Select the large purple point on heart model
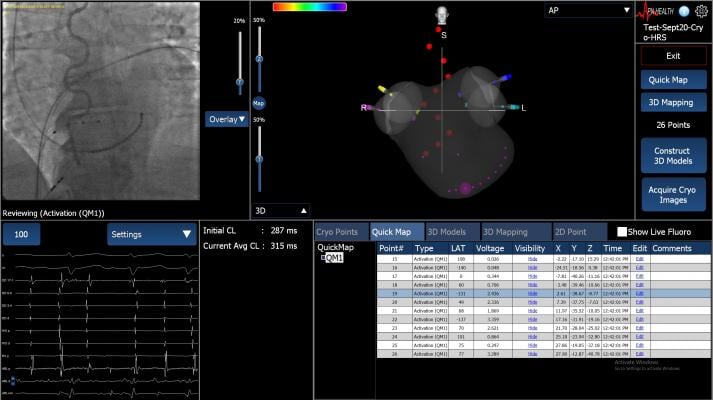This screenshot has height=400, width=713. [x=464, y=187]
